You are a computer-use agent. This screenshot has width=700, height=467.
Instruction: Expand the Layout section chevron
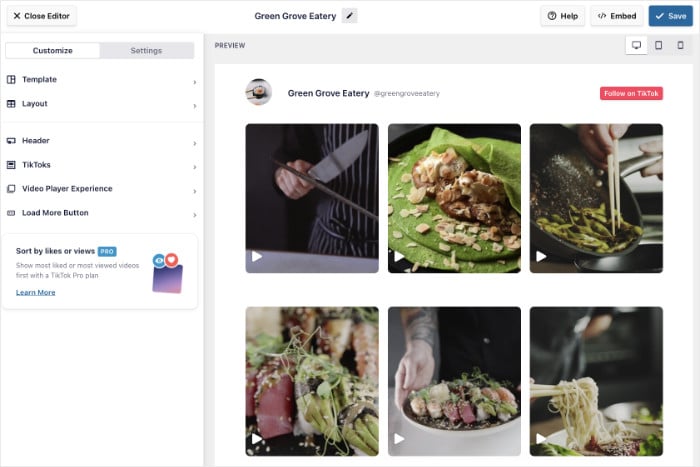coord(195,106)
